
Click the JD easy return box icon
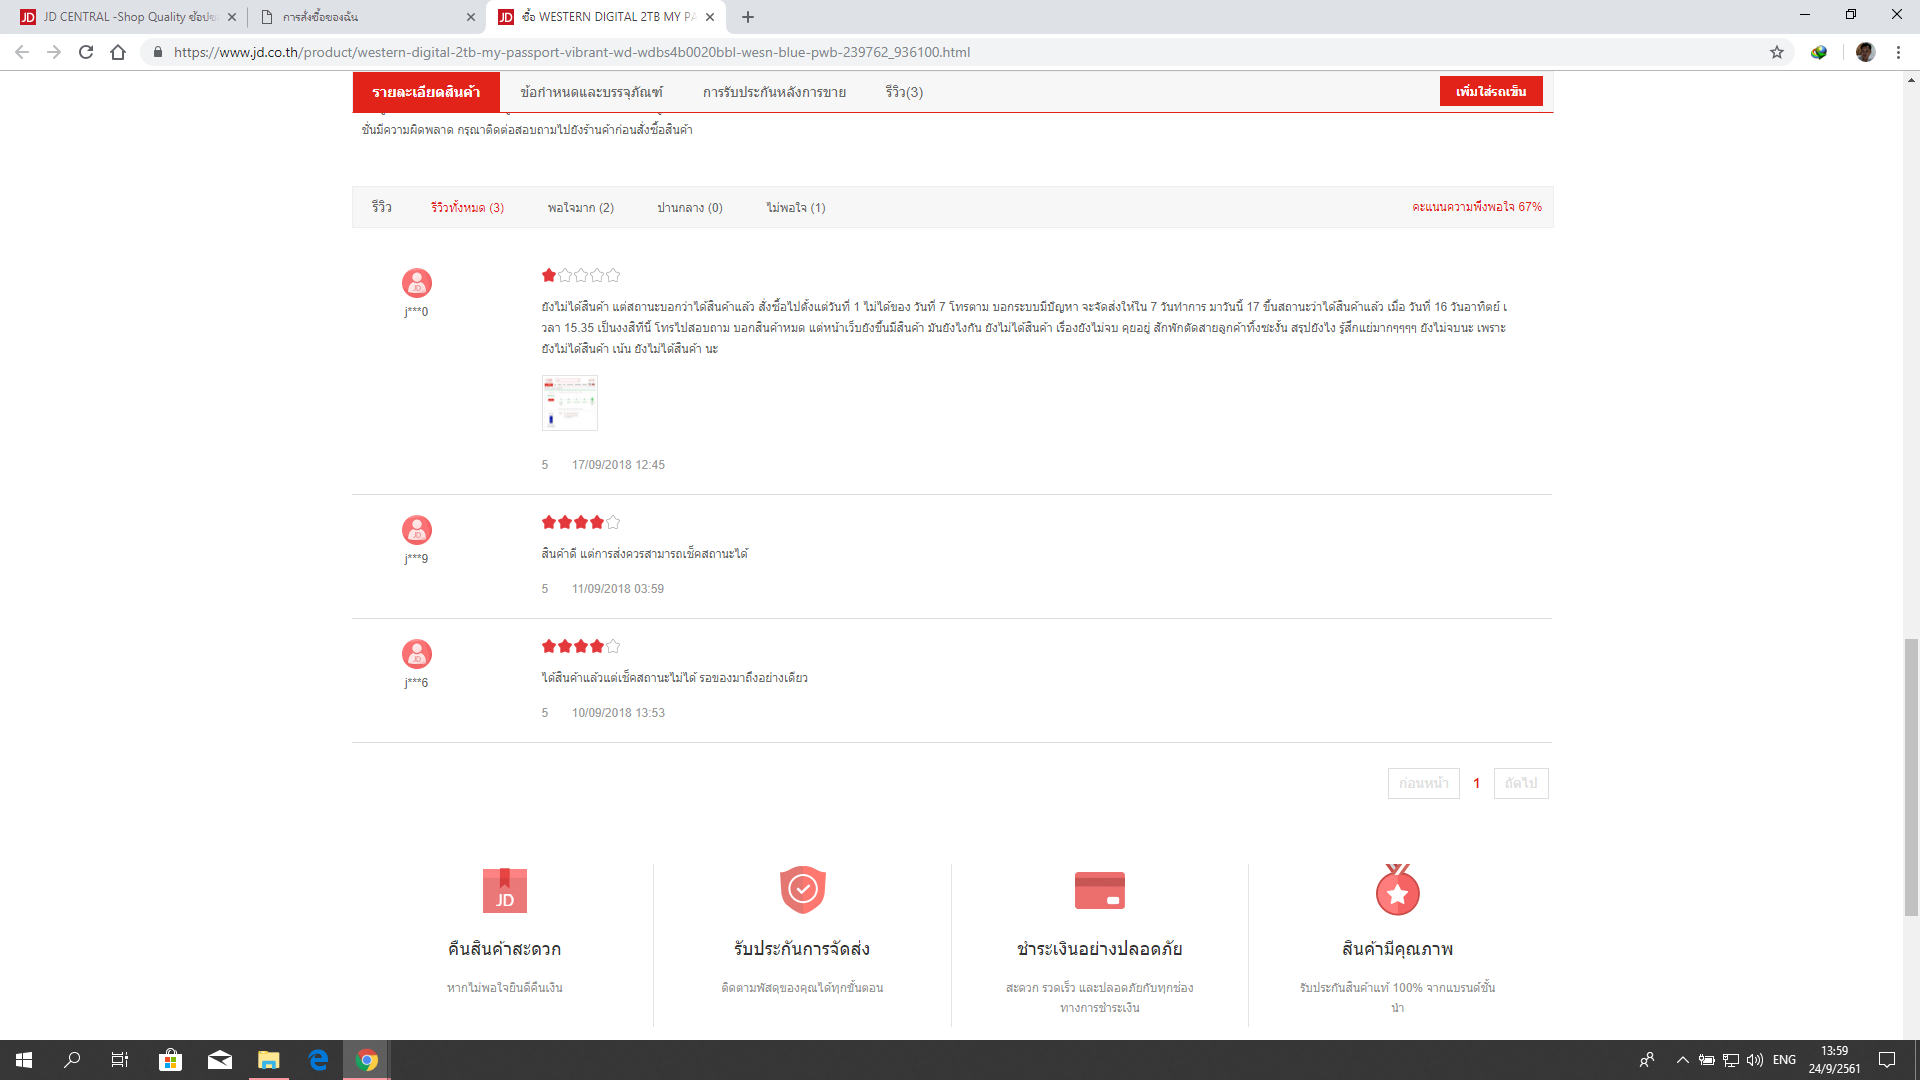tap(504, 890)
